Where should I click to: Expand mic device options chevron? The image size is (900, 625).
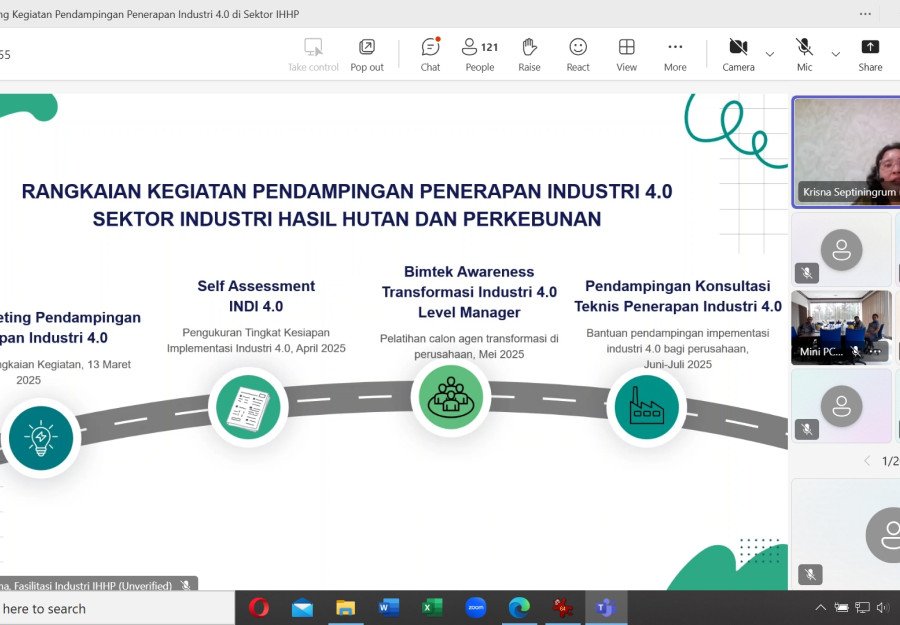pos(836,55)
